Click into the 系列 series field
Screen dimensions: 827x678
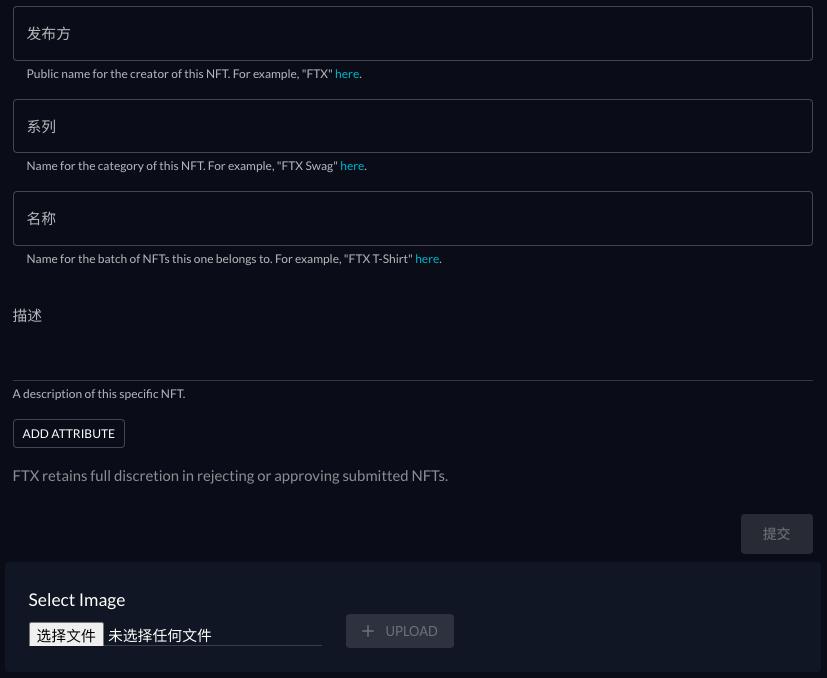coord(412,126)
